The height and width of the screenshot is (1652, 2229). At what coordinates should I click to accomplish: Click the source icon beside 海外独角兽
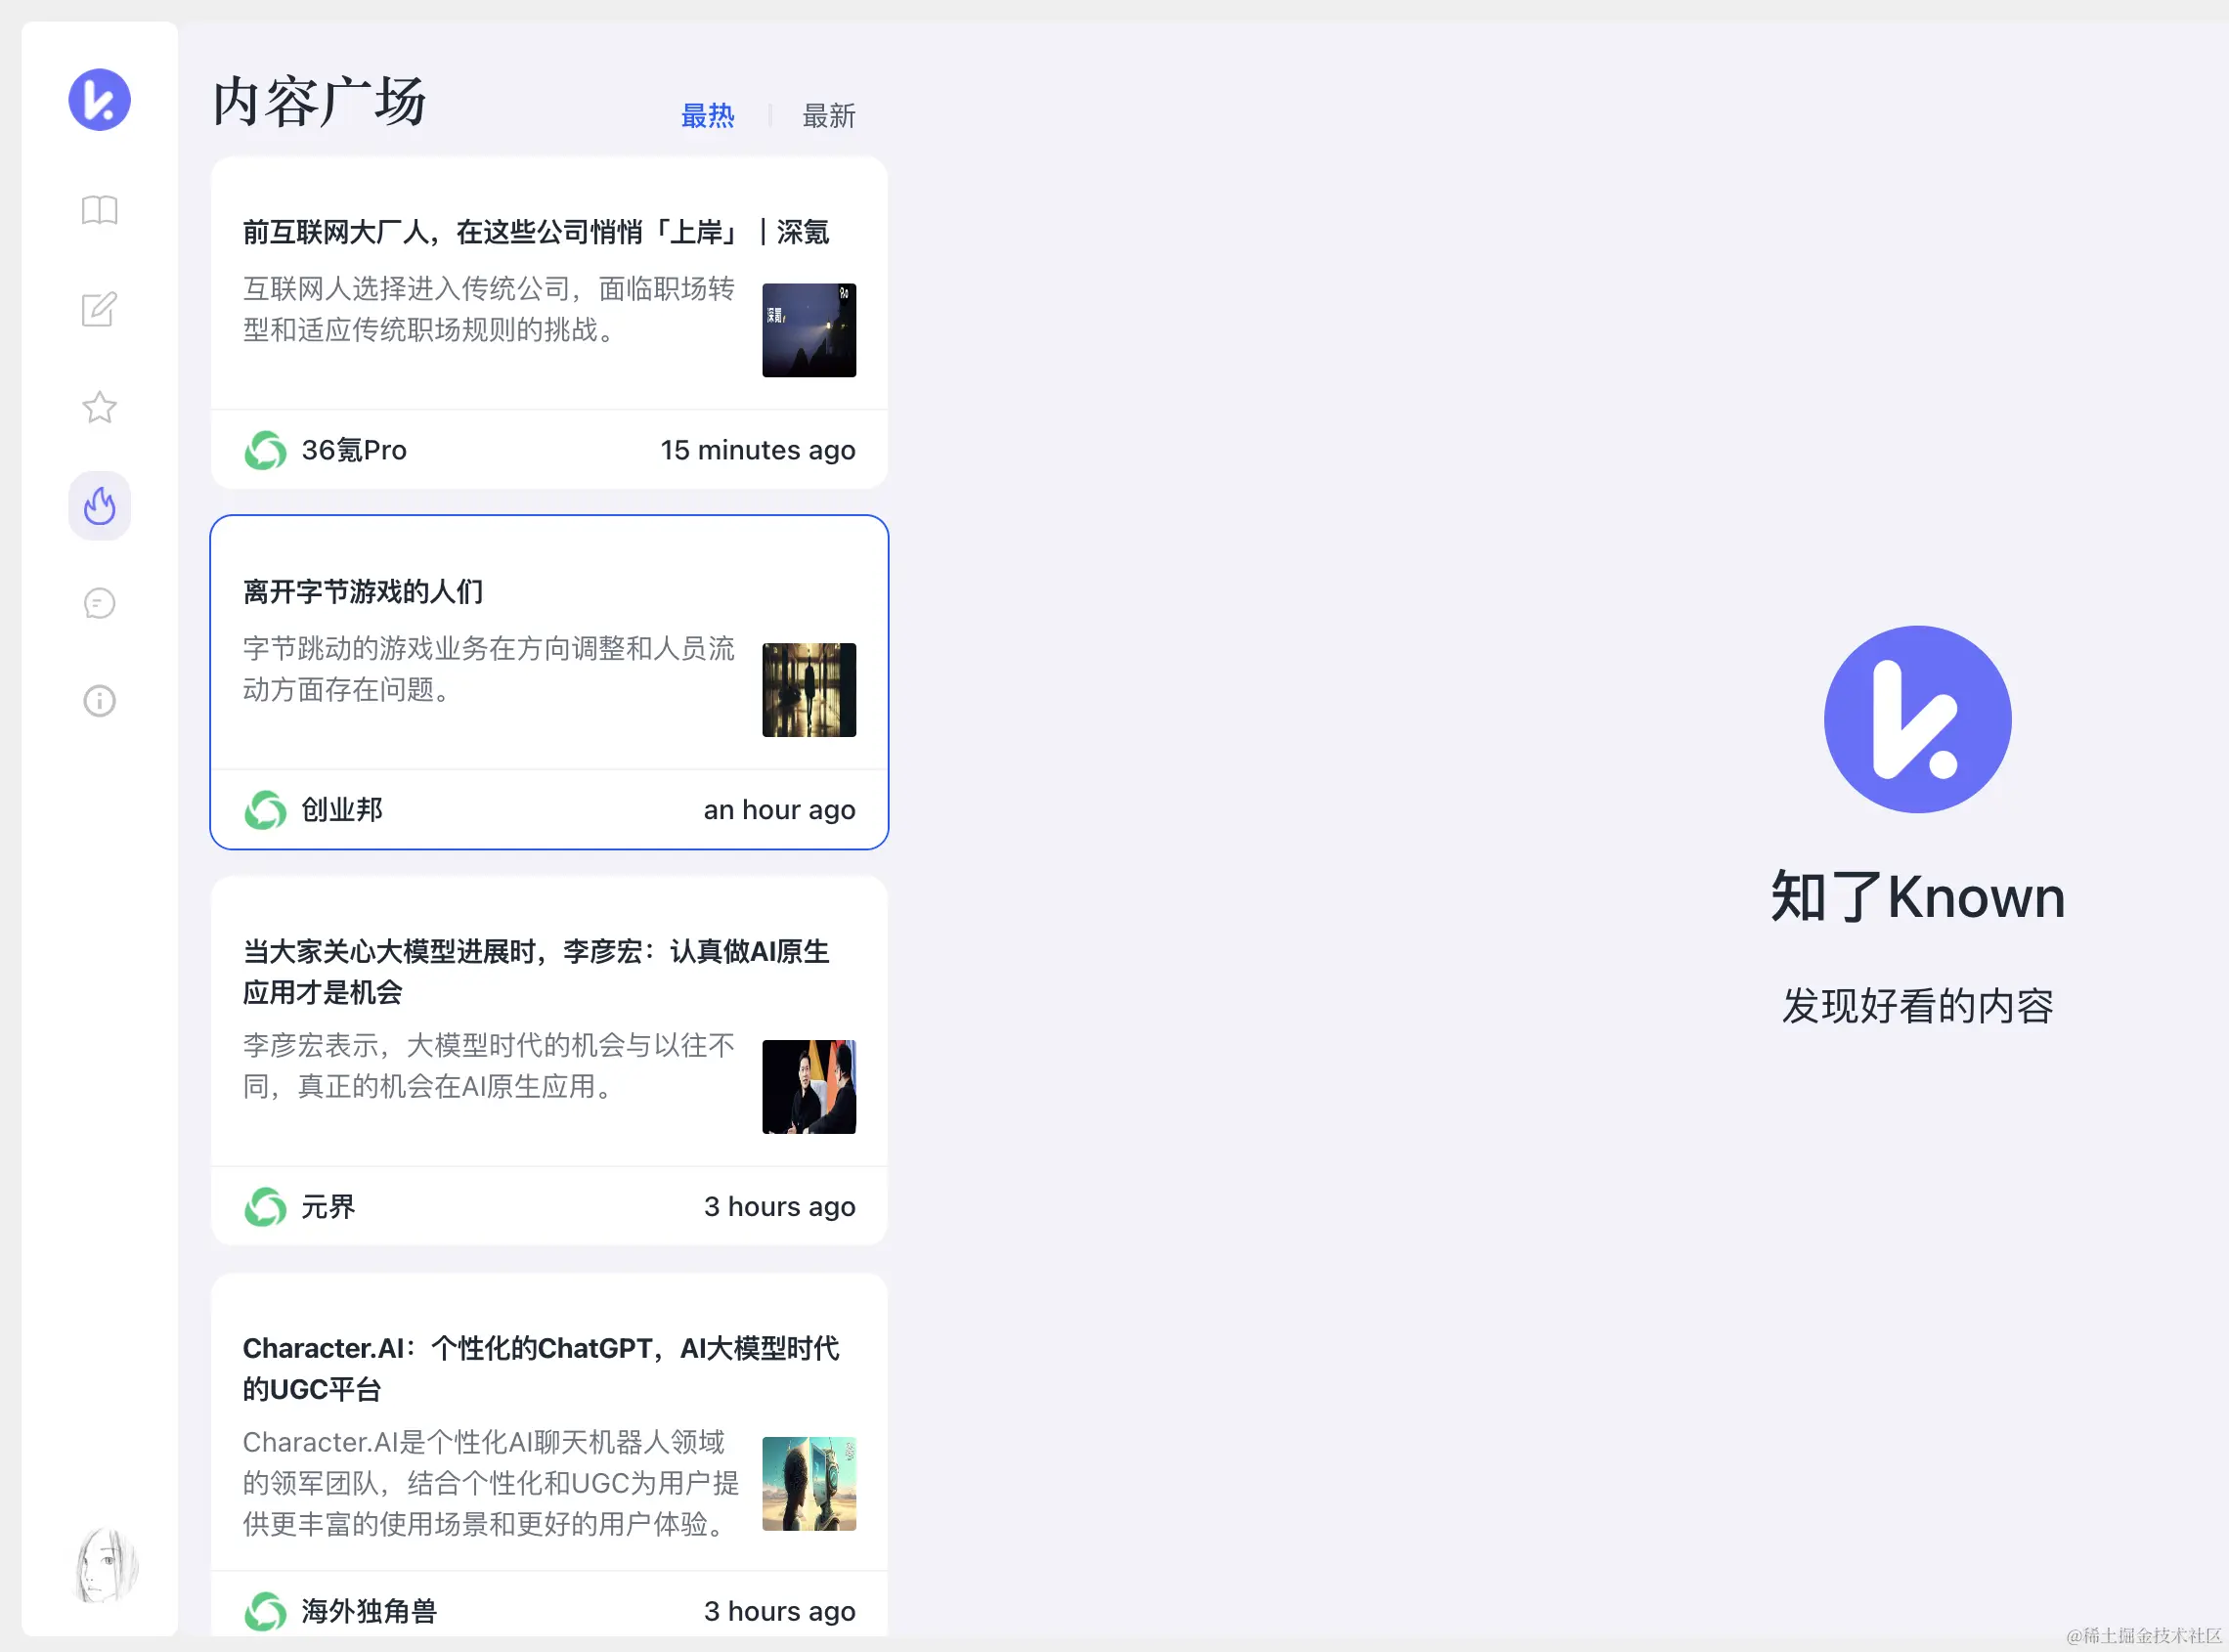[265, 1611]
